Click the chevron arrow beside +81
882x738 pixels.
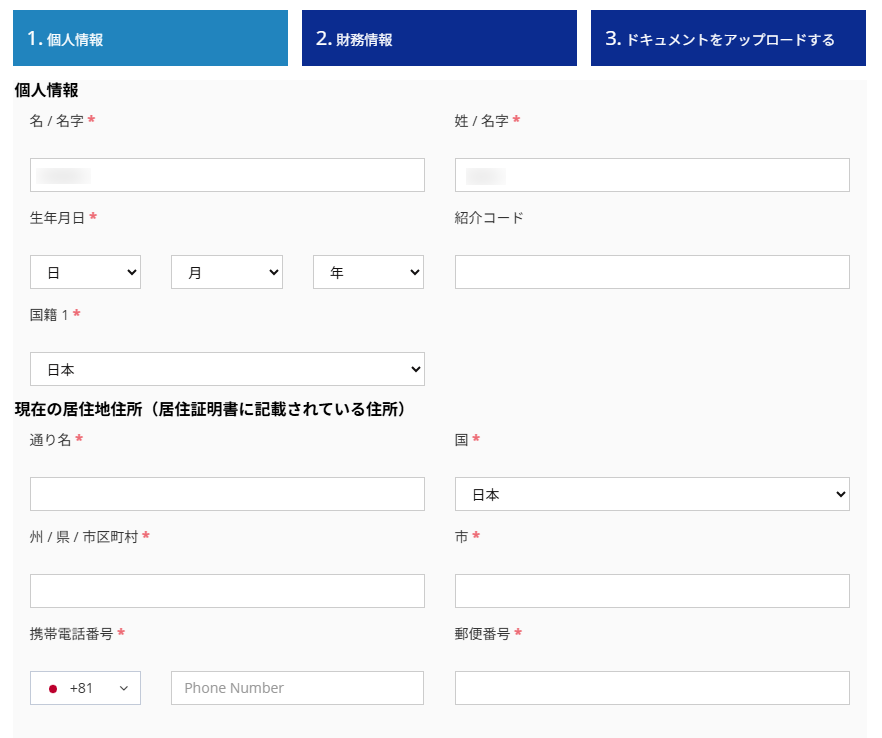[124, 688]
